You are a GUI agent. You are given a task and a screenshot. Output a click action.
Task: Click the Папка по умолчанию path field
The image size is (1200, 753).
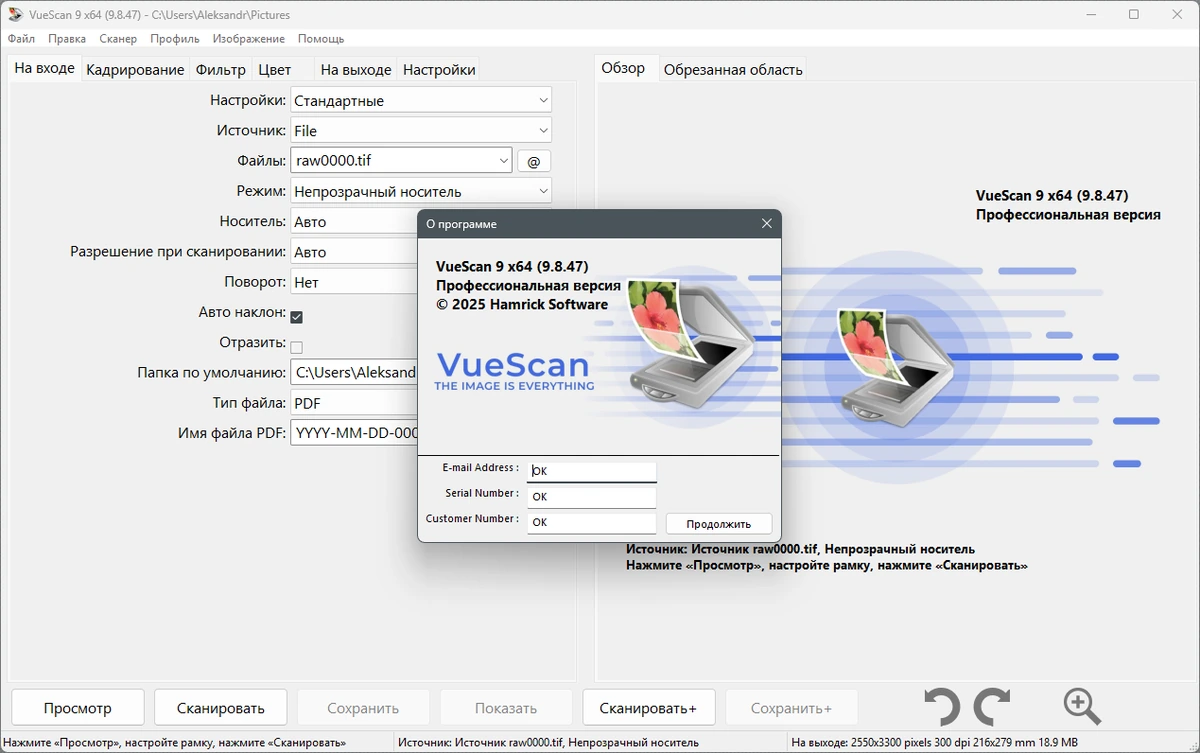(354, 372)
